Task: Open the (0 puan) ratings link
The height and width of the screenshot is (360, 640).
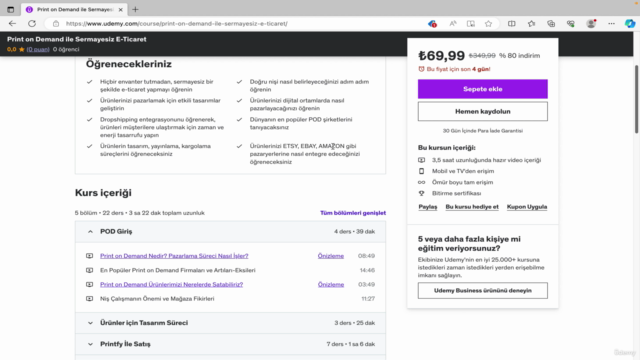Action: point(38,49)
